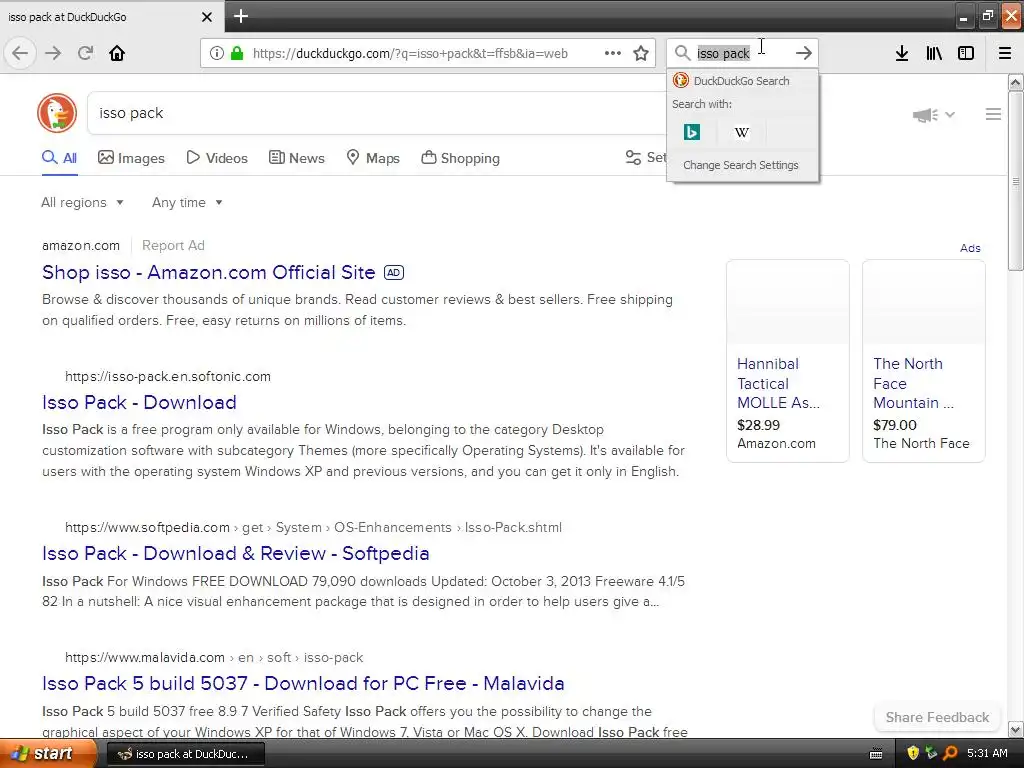1024x768 pixels.
Task: Expand the All regions dropdown
Action: pyautogui.click(x=82, y=202)
